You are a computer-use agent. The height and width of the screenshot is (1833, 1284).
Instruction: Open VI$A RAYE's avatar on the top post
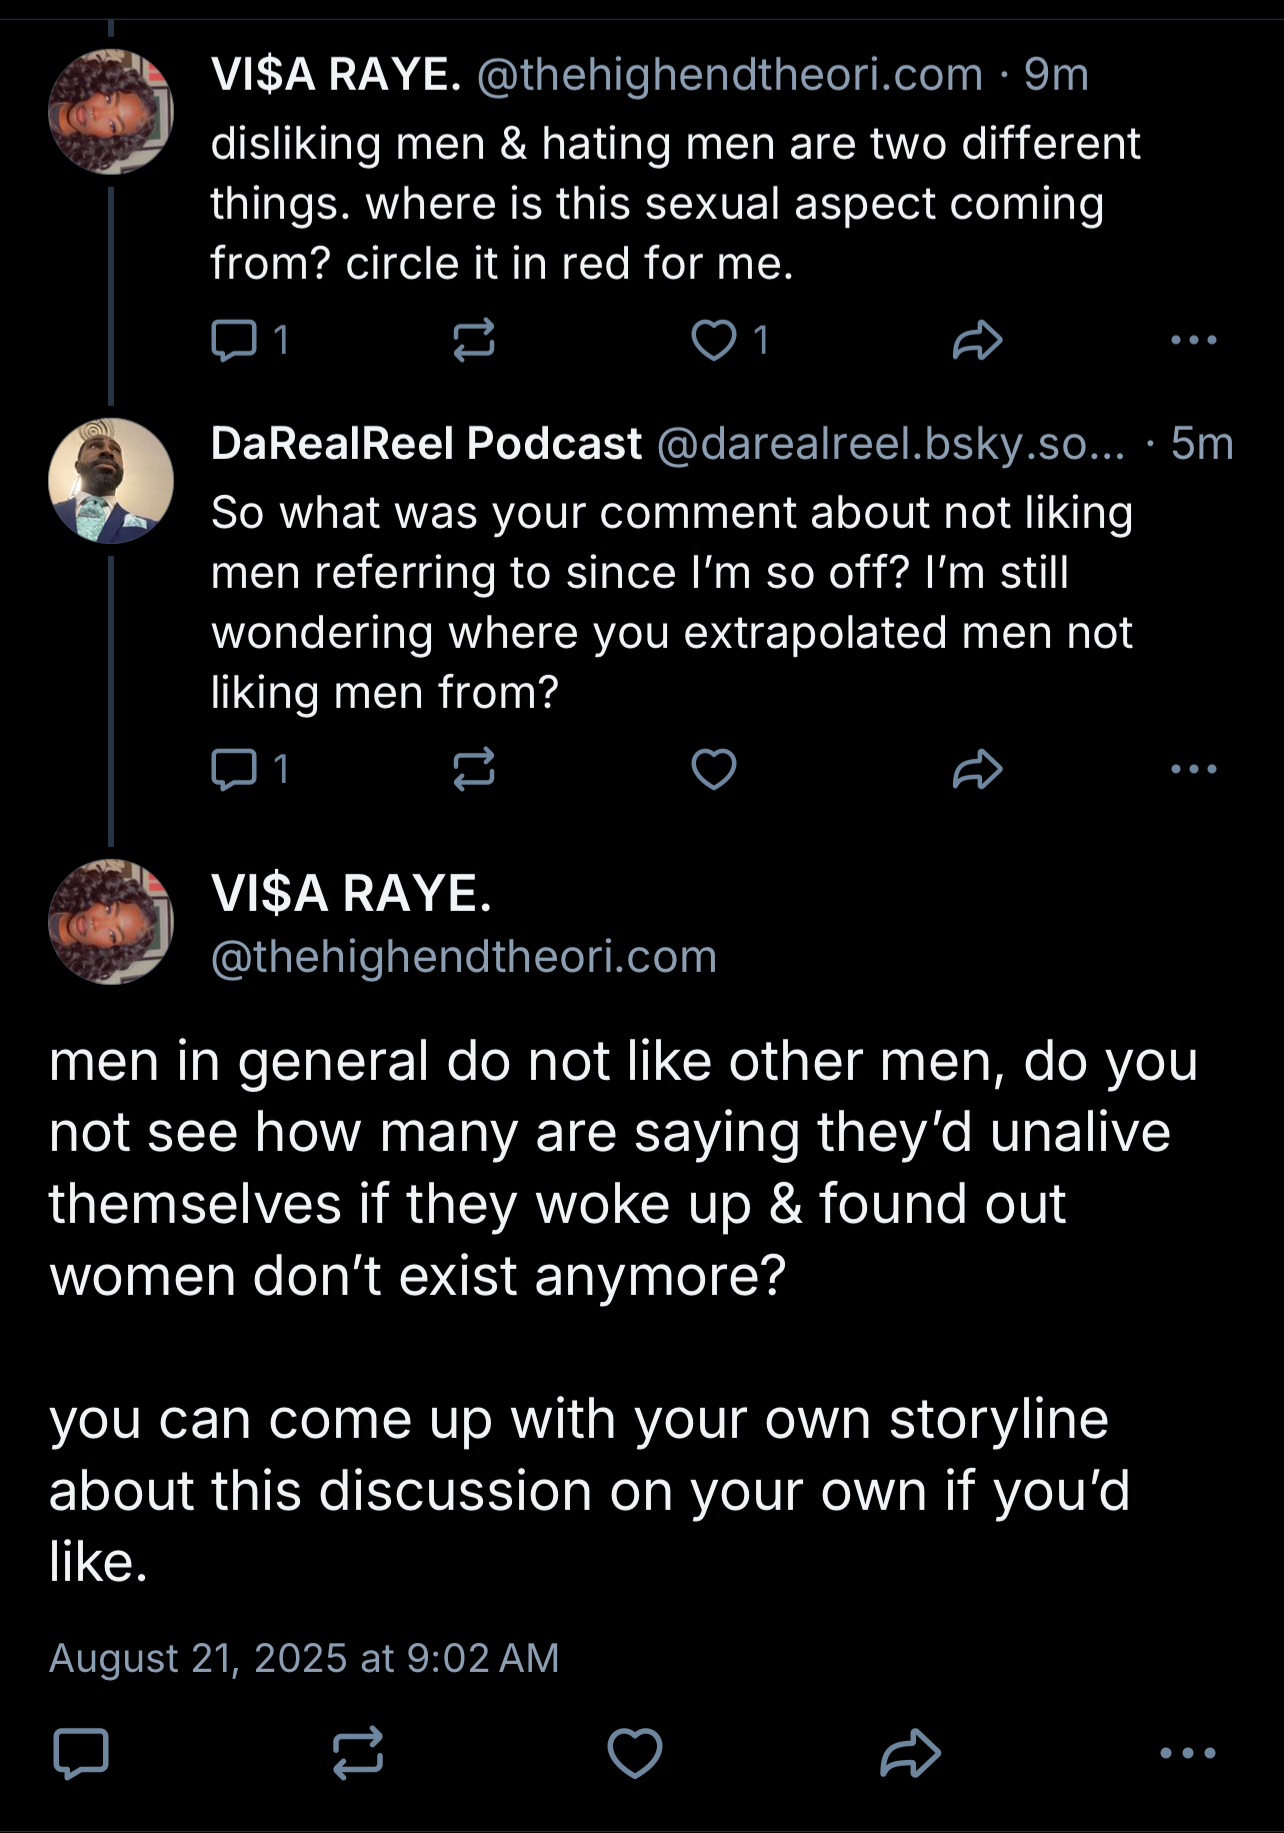pos(111,111)
